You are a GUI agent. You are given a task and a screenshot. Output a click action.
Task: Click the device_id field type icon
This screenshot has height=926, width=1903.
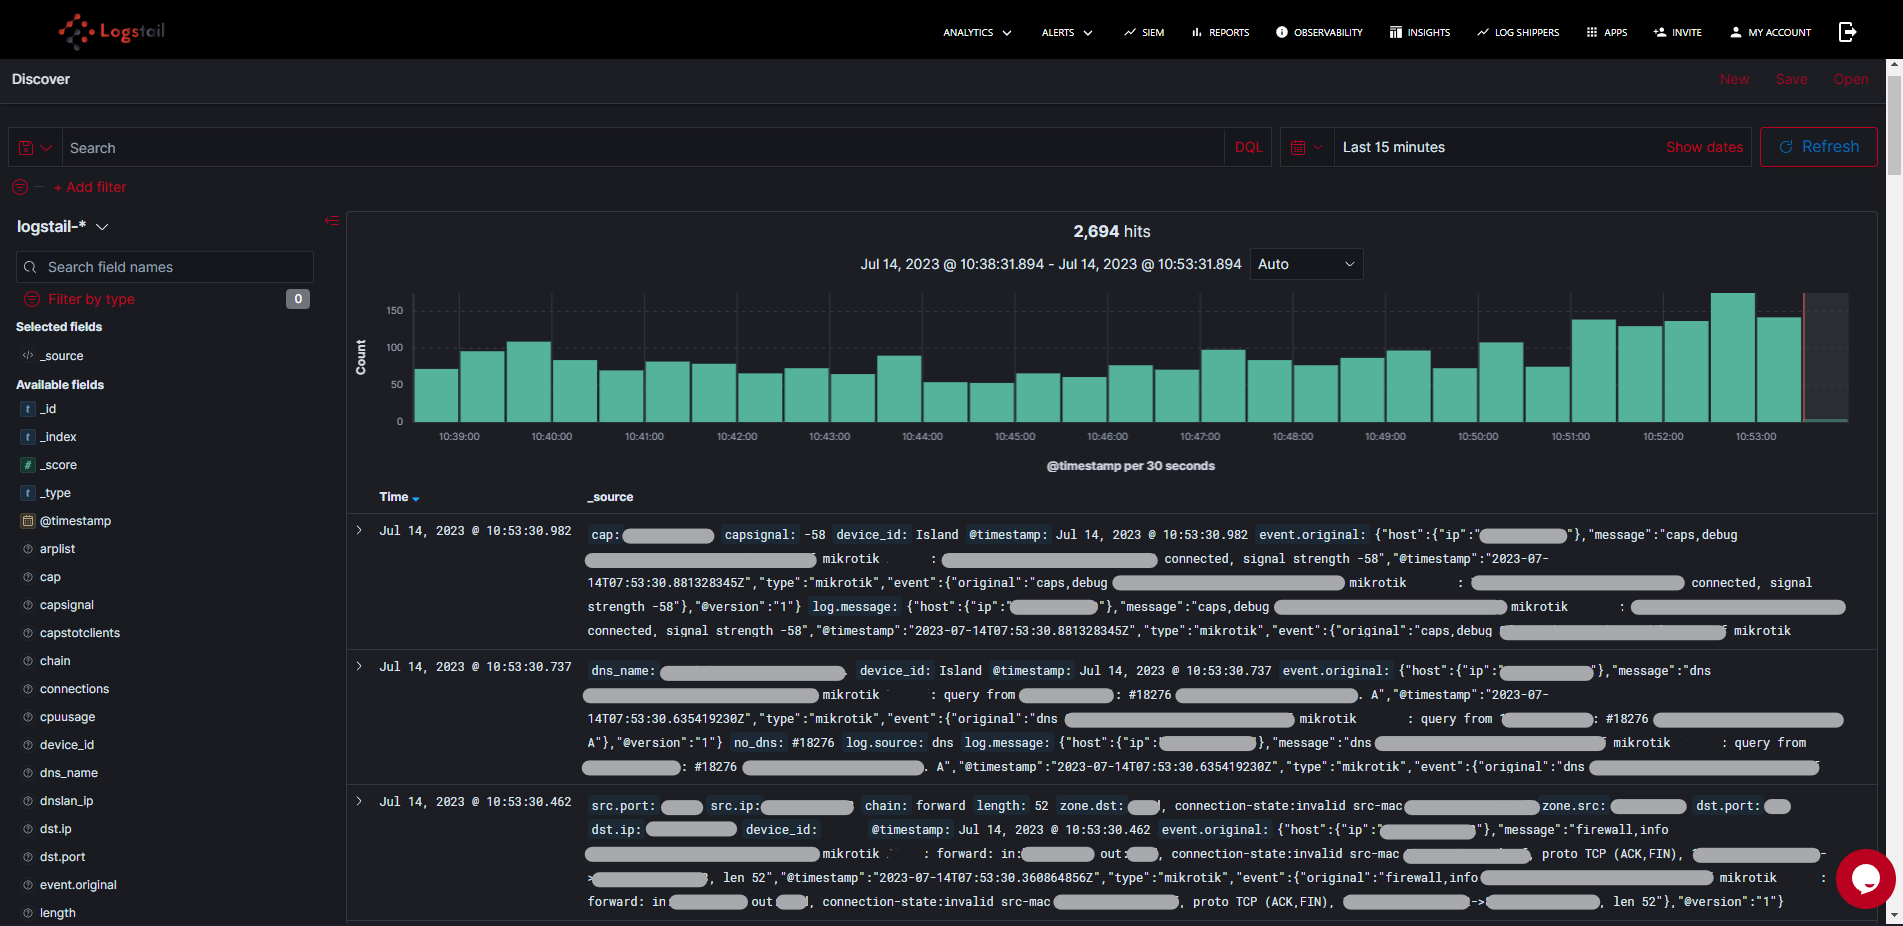tap(28, 745)
